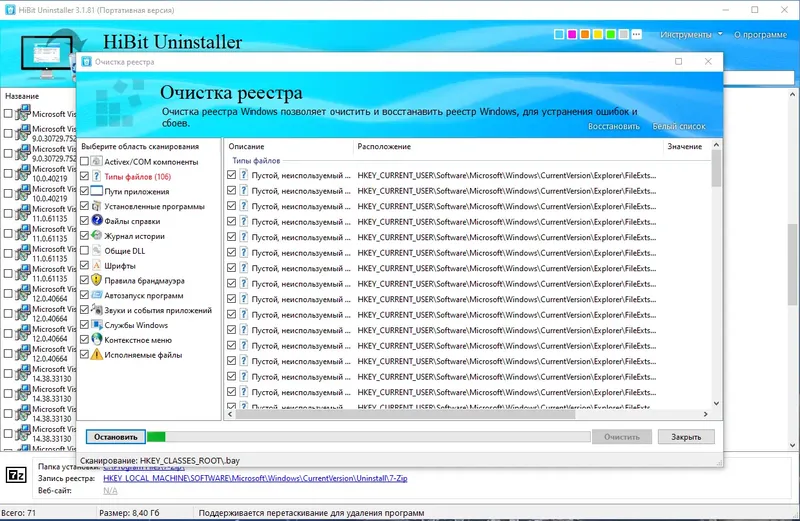
Task: Open the Белый список link
Action: (679, 126)
